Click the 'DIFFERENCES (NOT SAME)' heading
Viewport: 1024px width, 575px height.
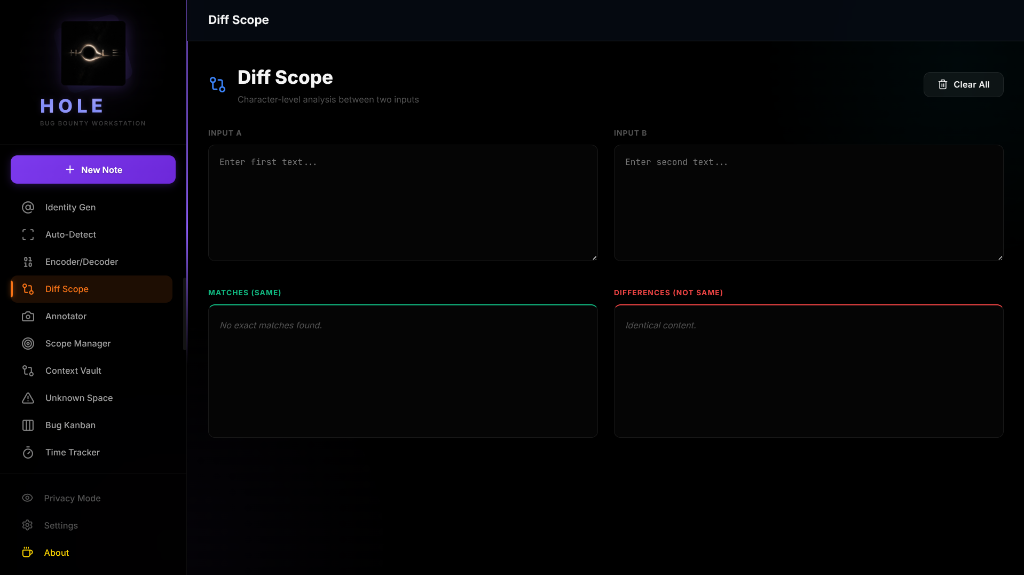[668, 293]
